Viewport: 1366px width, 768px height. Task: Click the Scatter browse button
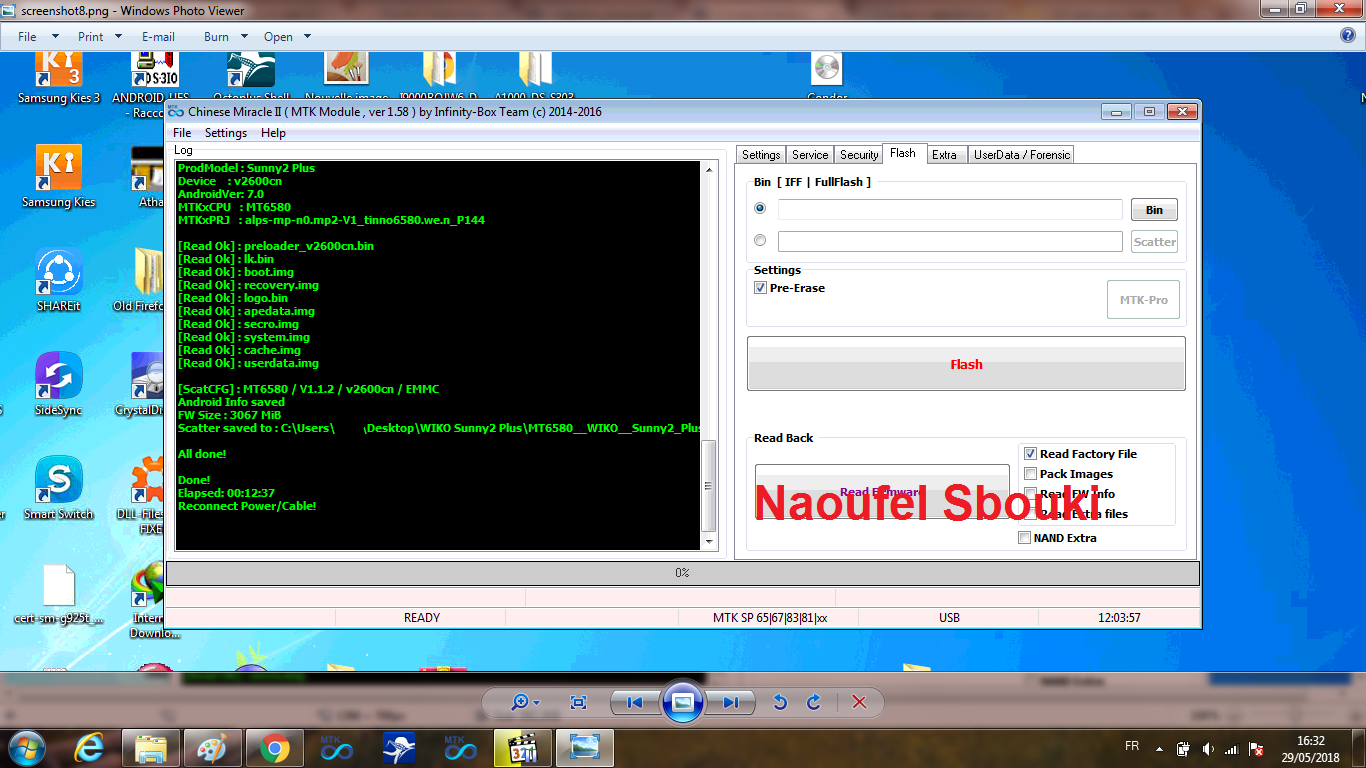pos(1154,242)
